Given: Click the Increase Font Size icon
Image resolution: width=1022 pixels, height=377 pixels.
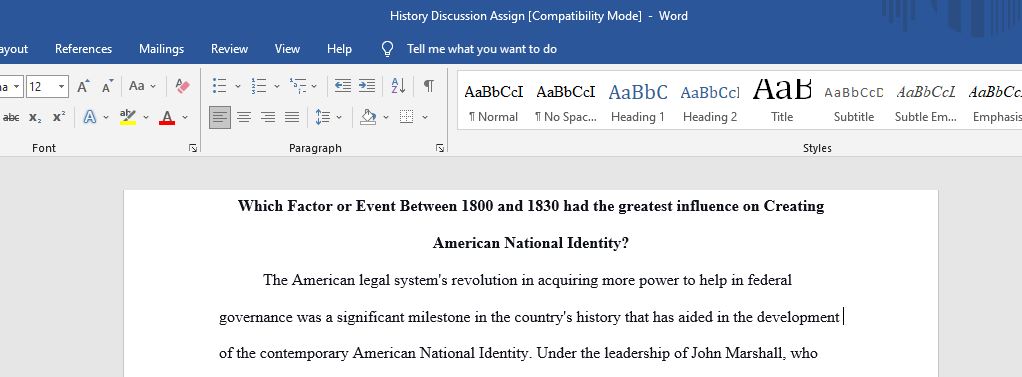Looking at the screenshot, I should click(83, 86).
